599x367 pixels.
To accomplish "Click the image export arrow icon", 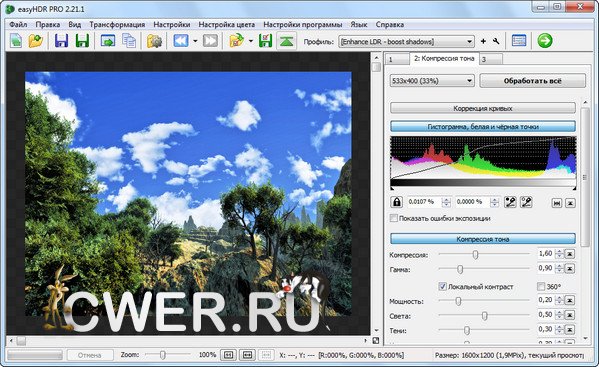I will (108, 41).
